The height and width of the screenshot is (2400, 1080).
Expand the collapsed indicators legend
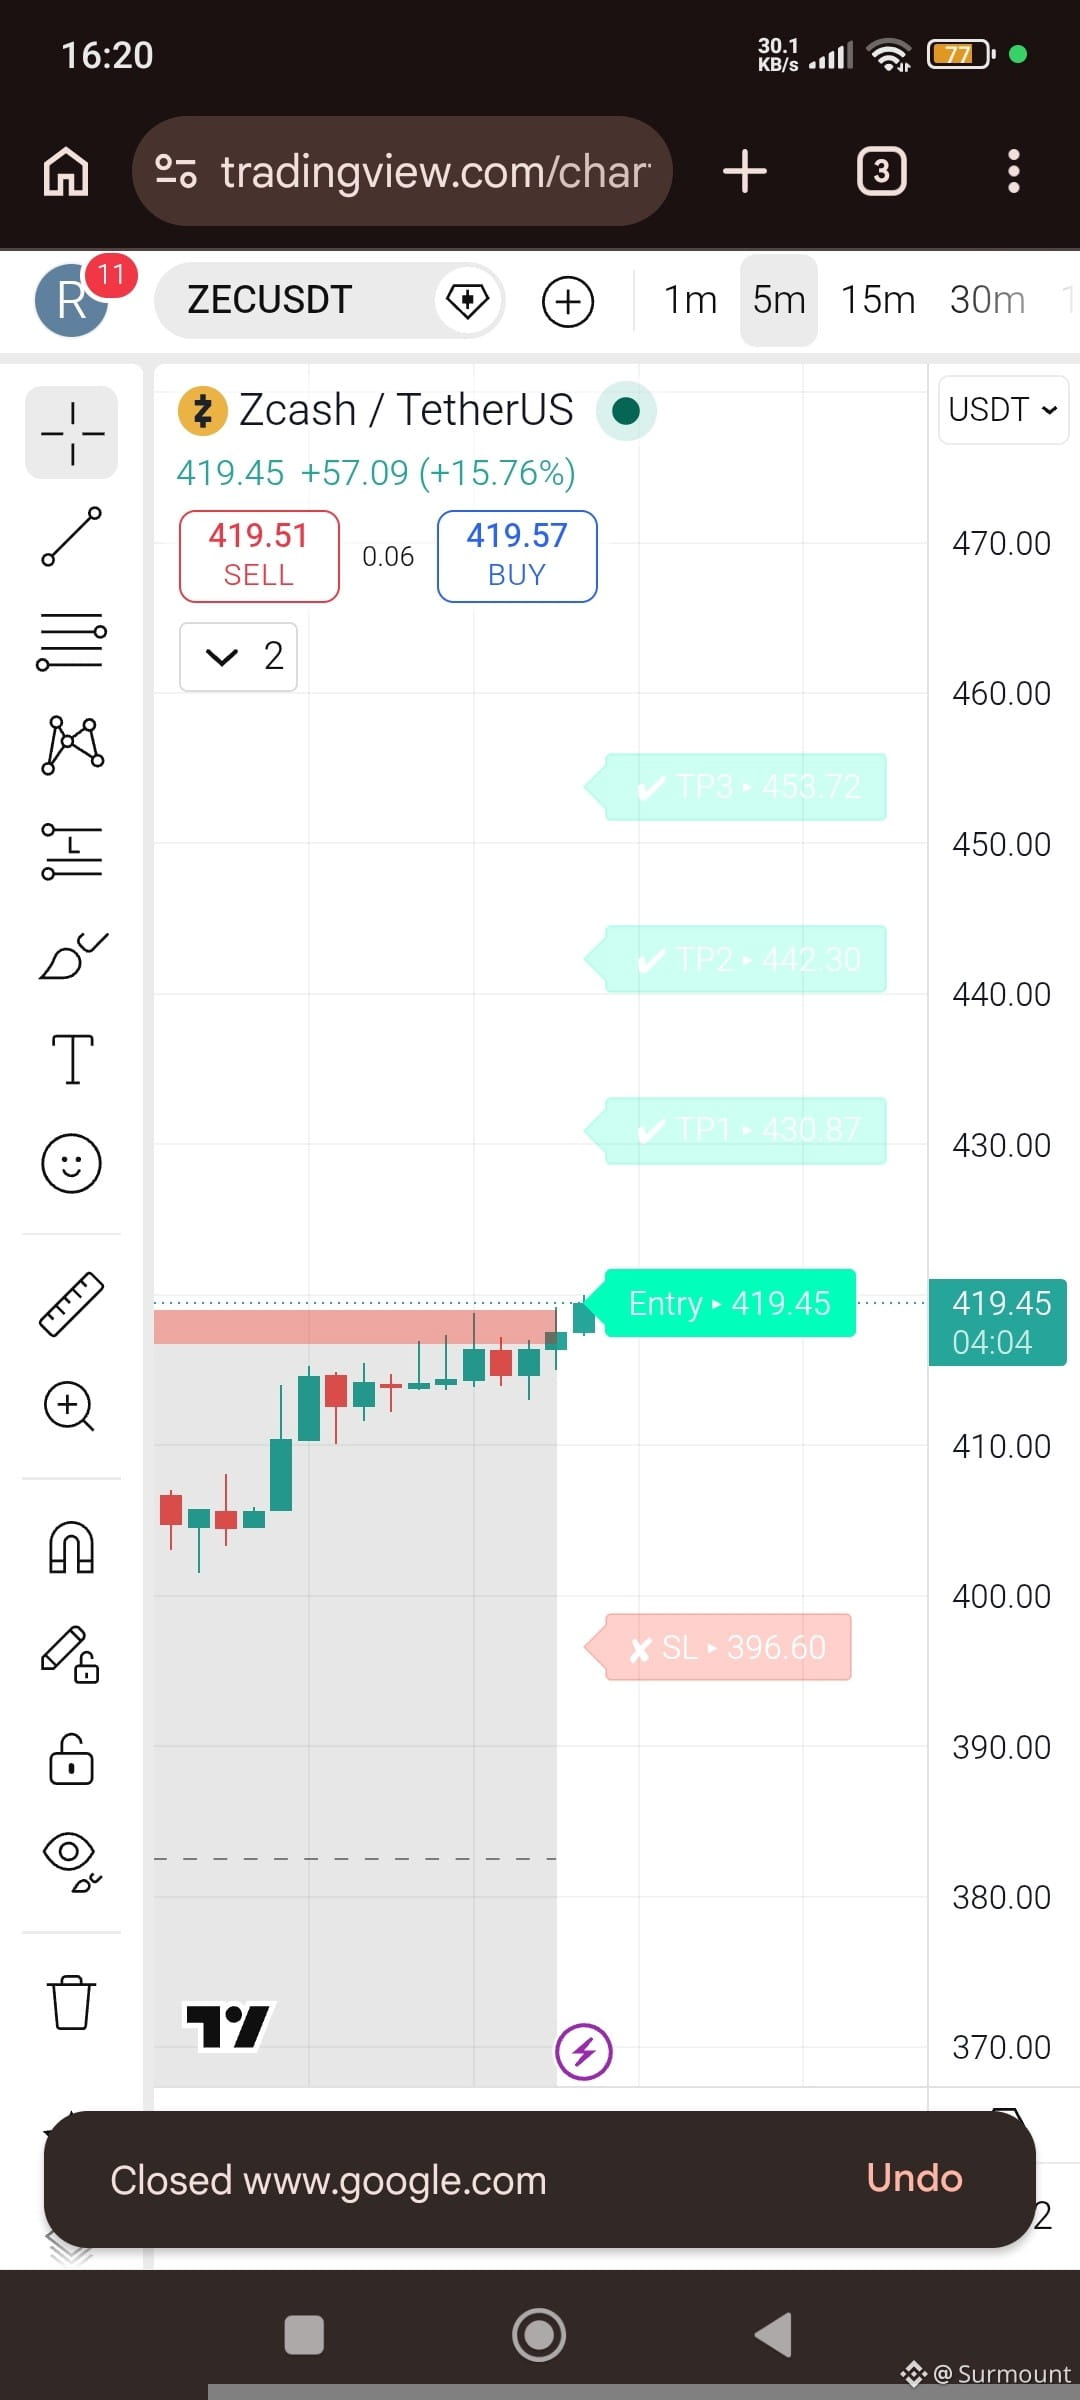(x=238, y=657)
